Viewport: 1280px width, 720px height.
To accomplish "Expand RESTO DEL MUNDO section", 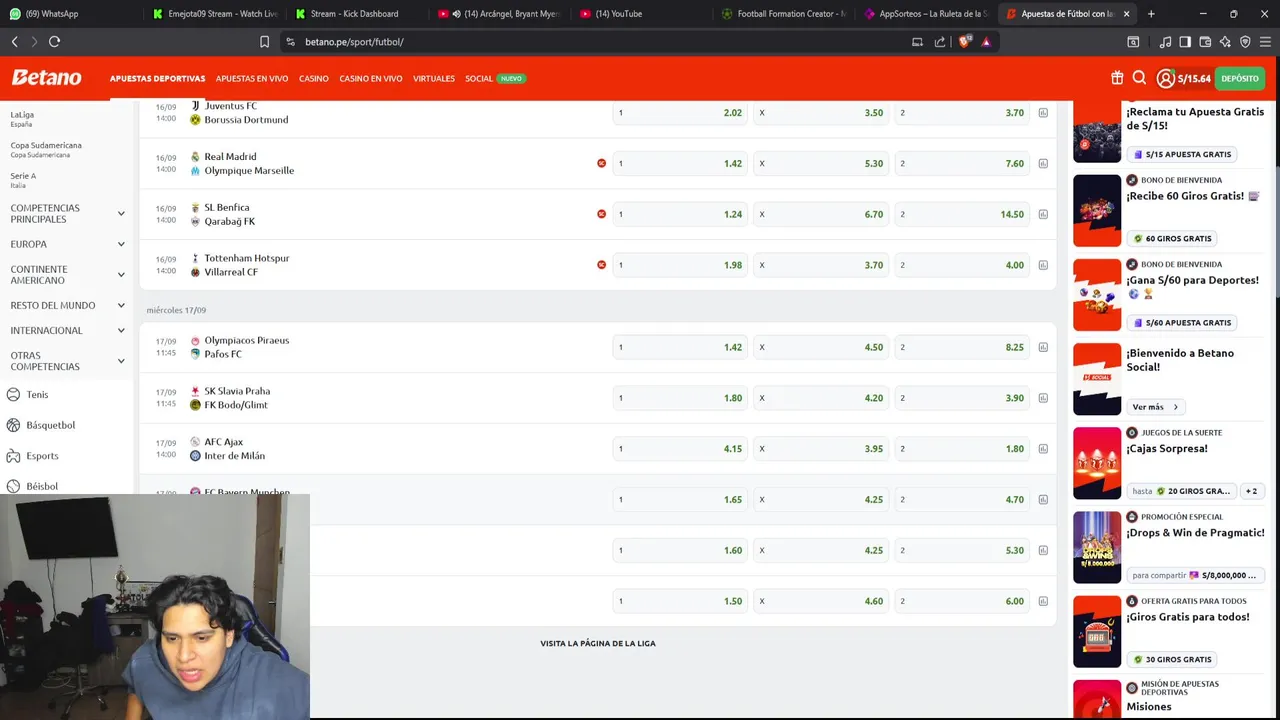I will click(67, 305).
